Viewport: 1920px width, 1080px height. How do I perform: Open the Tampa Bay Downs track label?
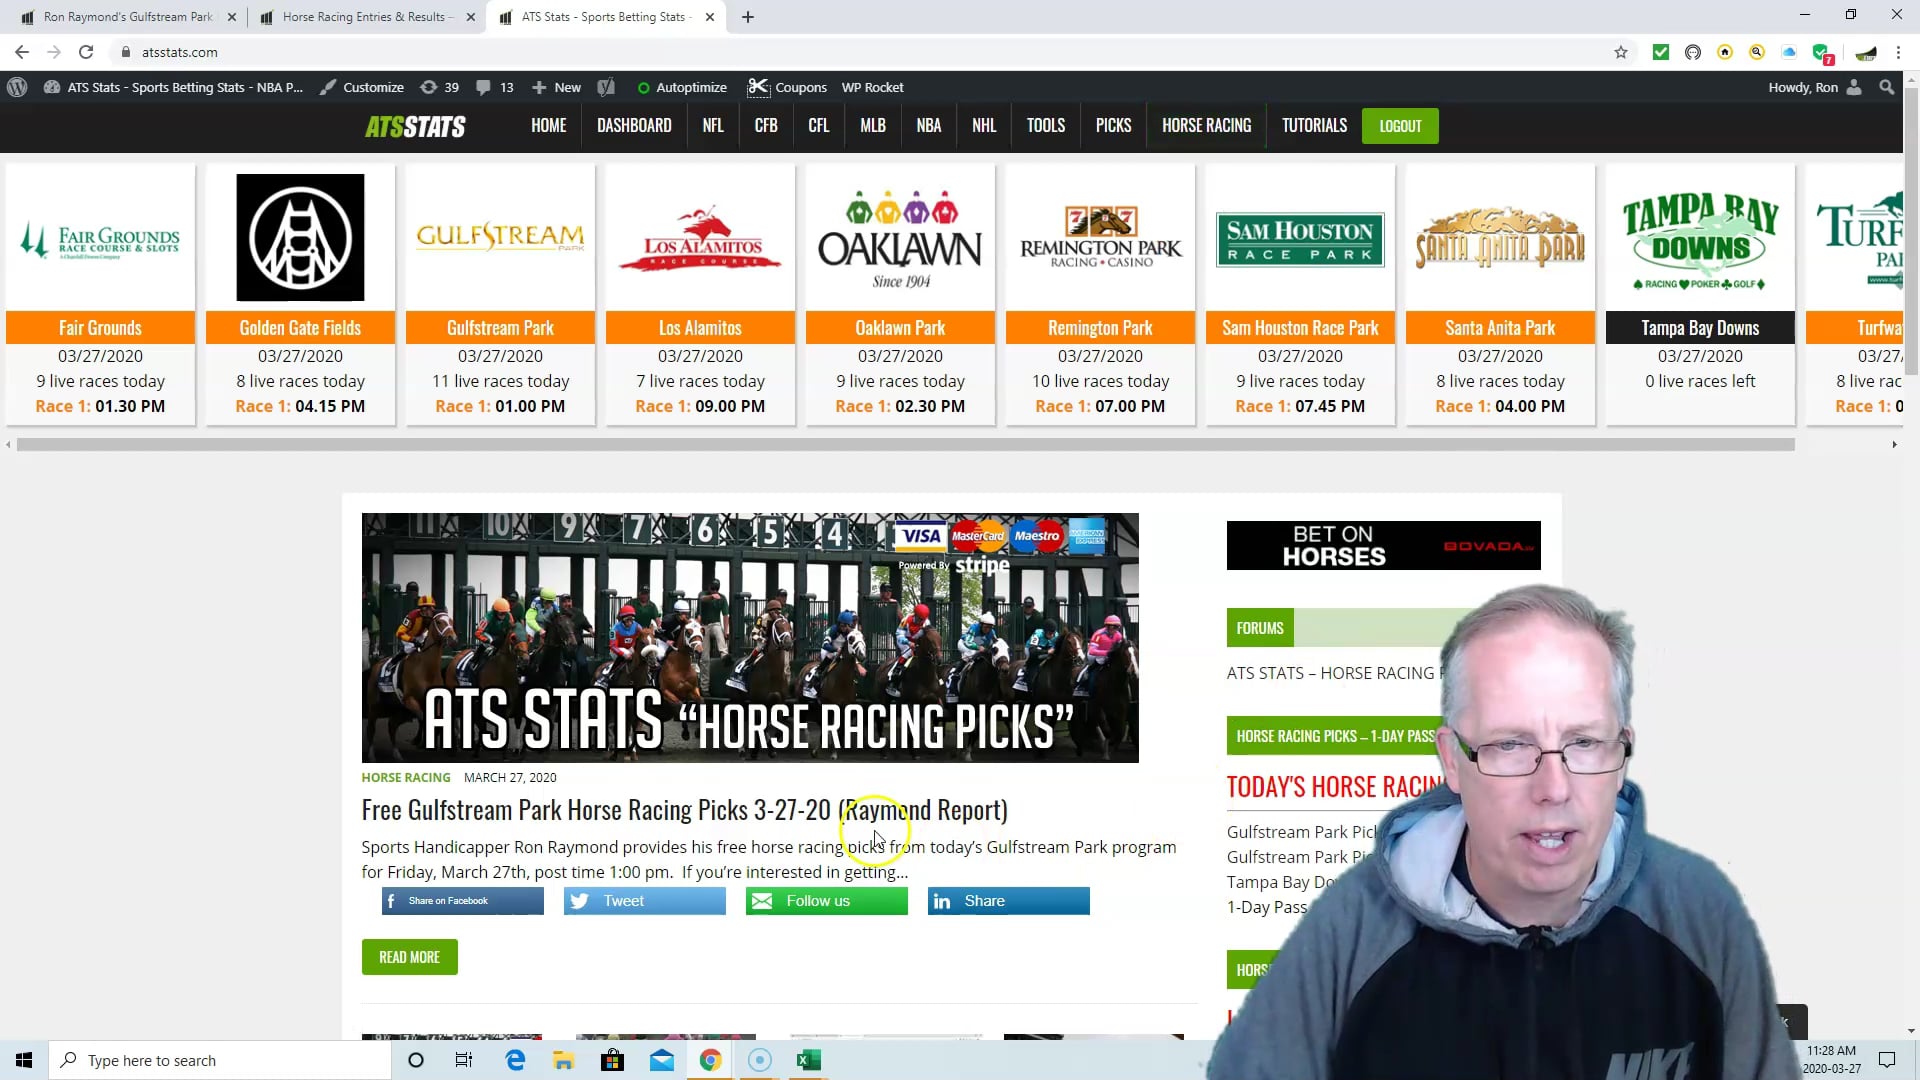pyautogui.click(x=1700, y=328)
